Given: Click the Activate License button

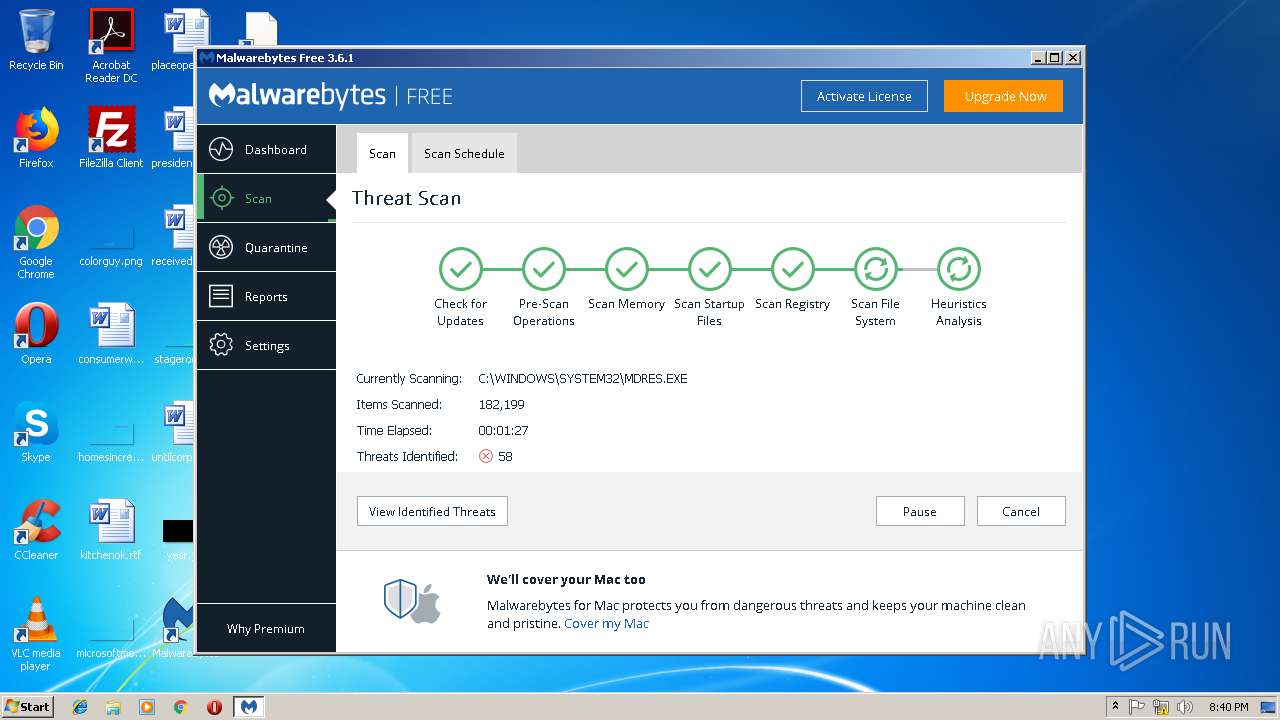Looking at the screenshot, I should click(864, 97).
